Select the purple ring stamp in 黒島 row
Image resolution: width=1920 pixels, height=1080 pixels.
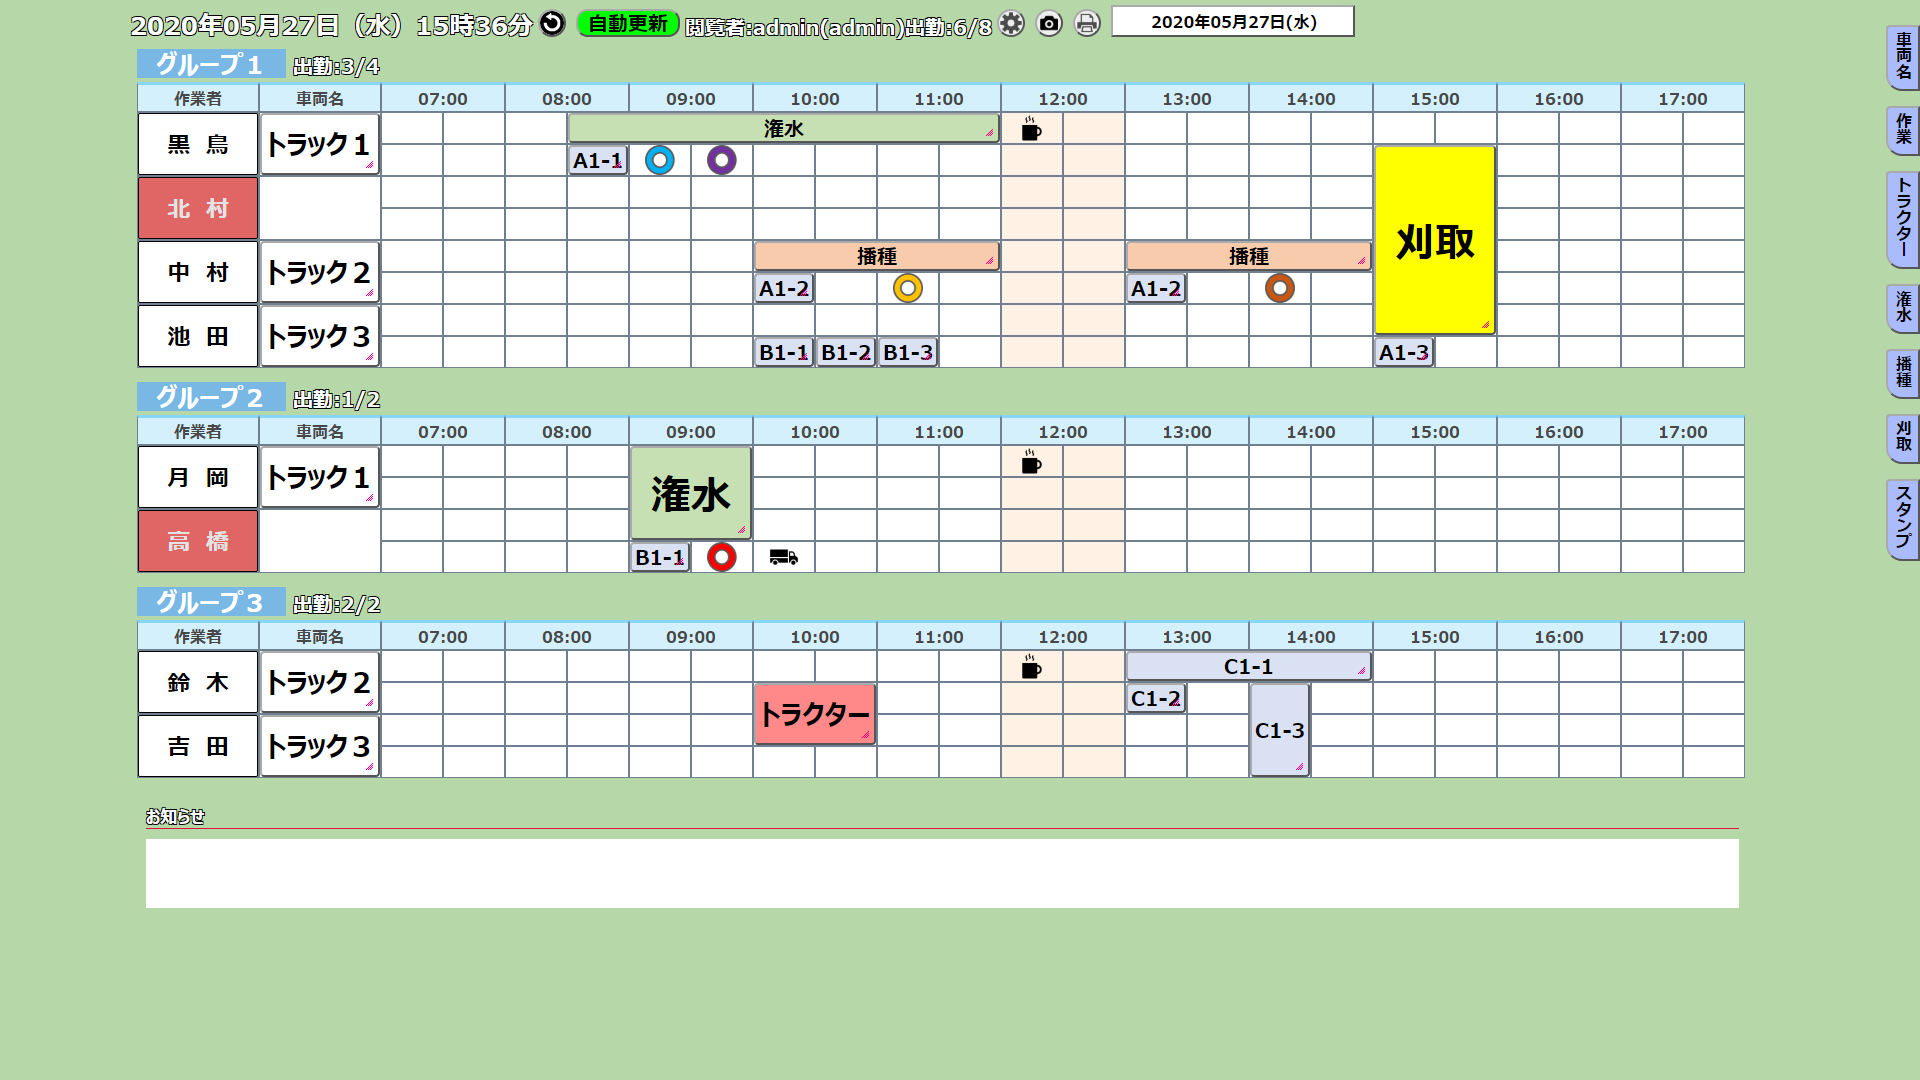point(721,160)
